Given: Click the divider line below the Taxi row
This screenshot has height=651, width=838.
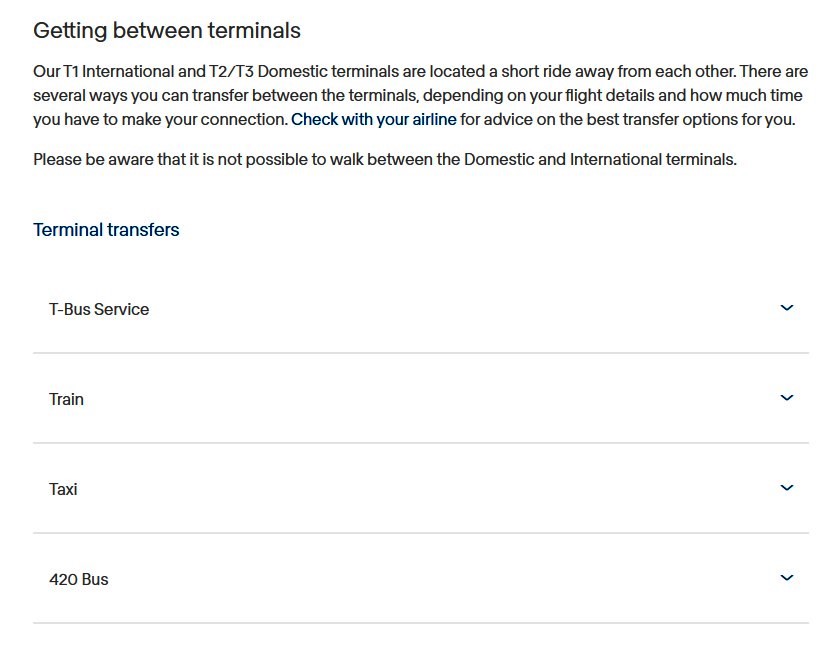Looking at the screenshot, I should pos(421,532).
